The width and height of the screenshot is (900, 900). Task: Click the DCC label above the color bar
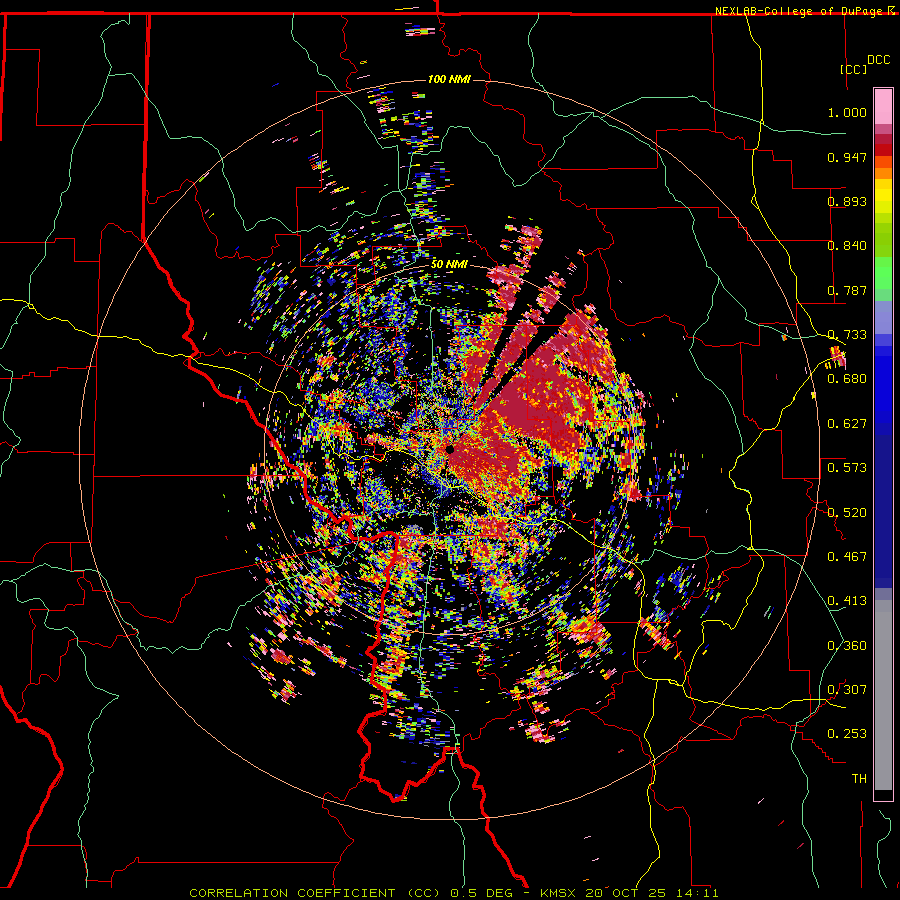point(878,60)
